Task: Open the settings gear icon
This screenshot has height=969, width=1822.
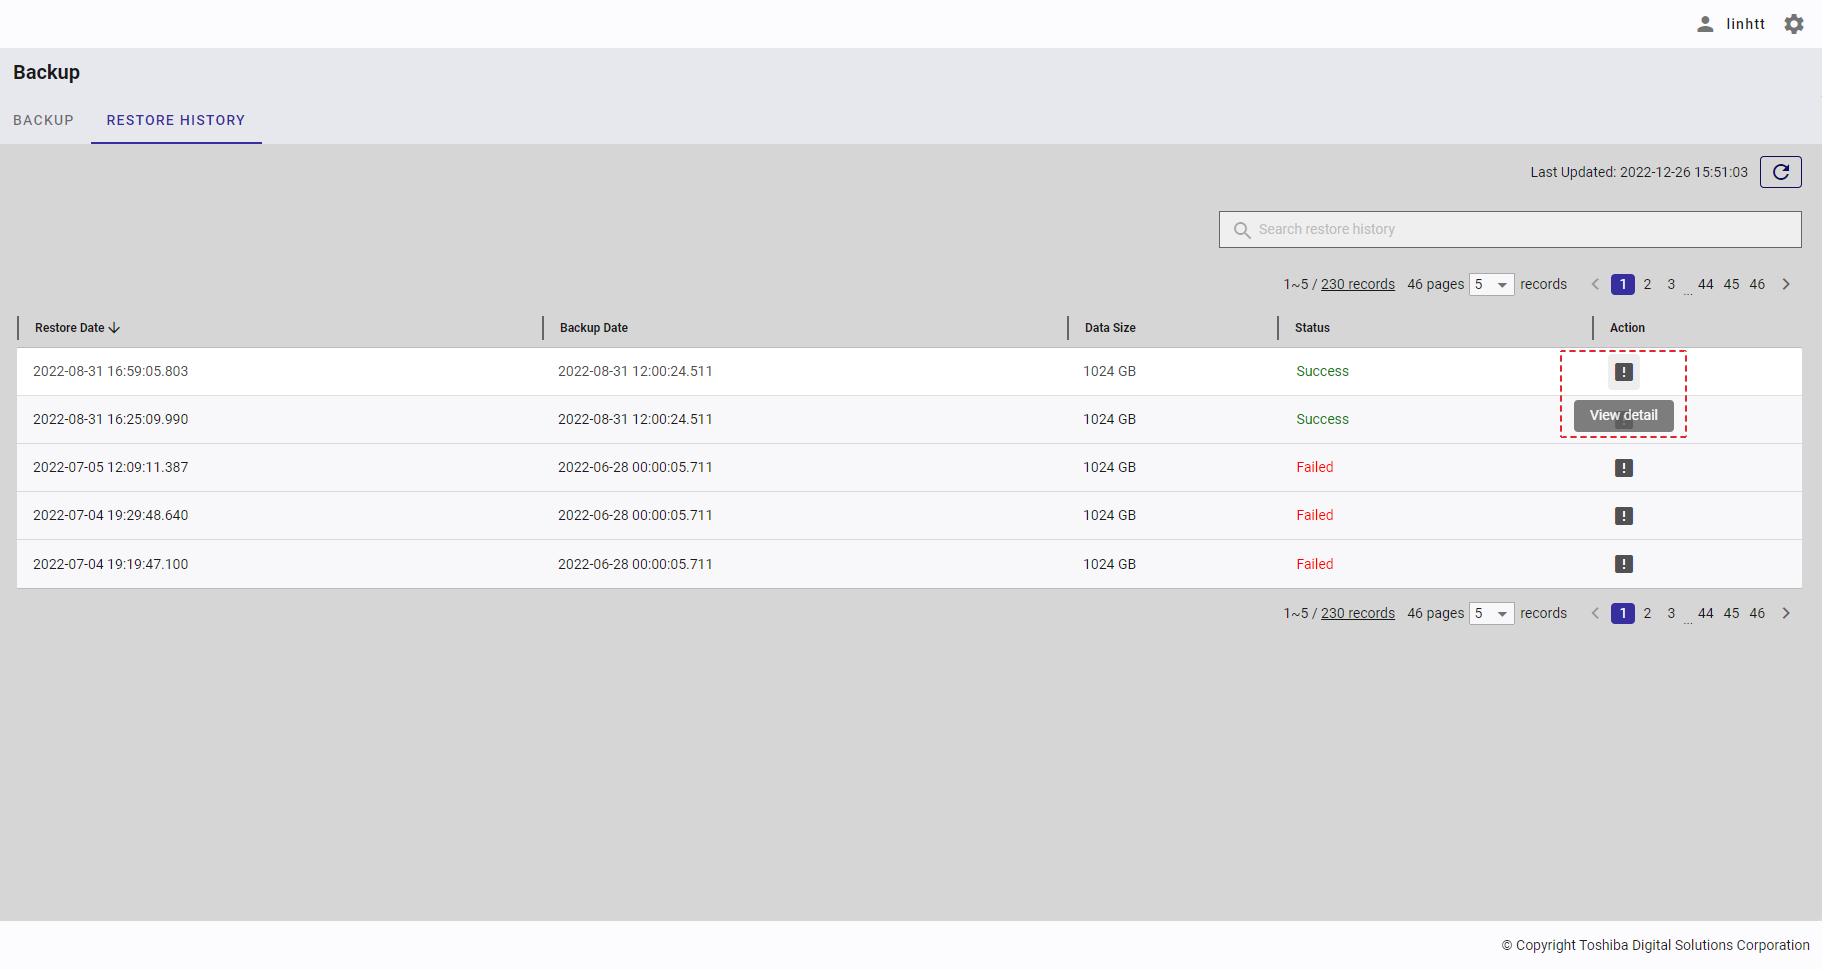Action: 1794,24
